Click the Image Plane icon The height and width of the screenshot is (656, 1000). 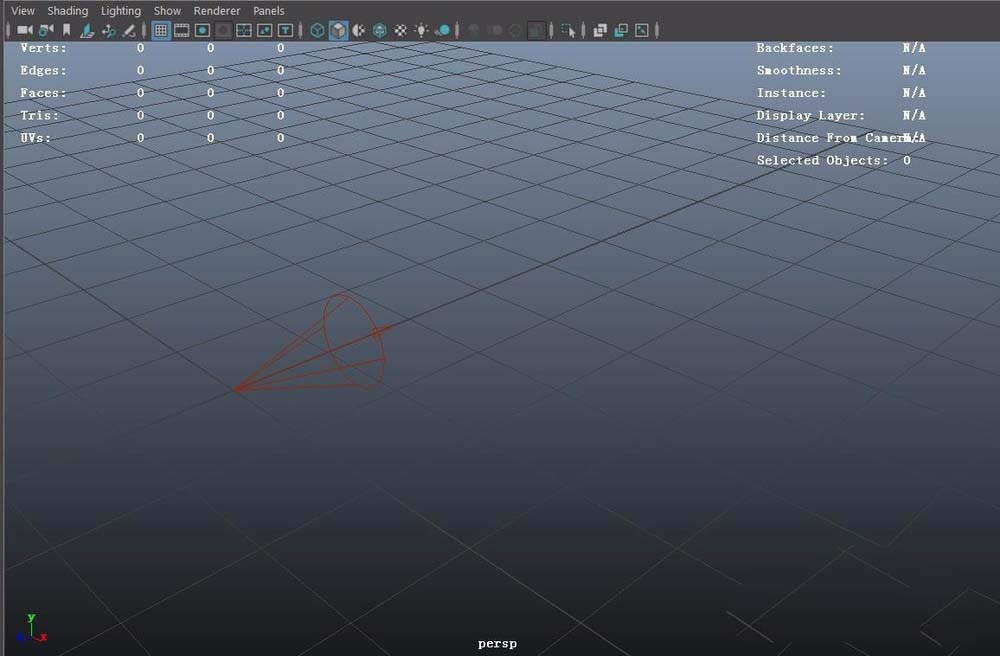point(87,30)
